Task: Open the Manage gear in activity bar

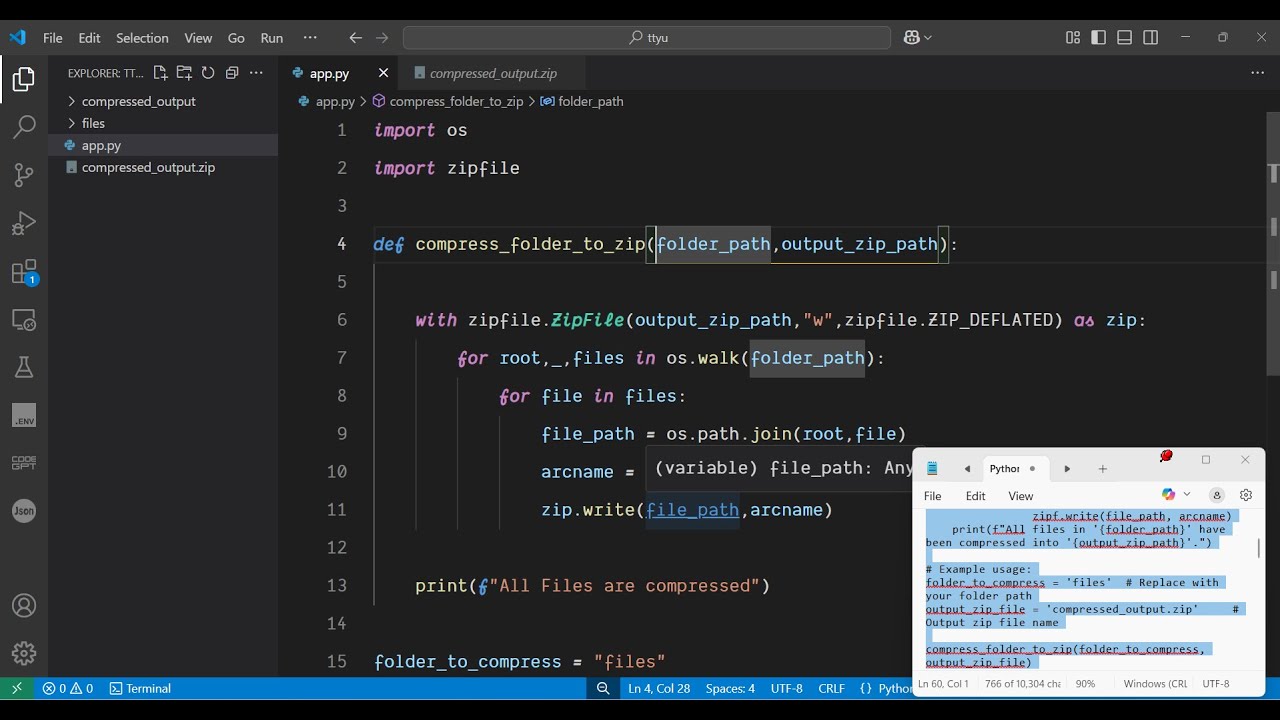Action: pos(24,654)
